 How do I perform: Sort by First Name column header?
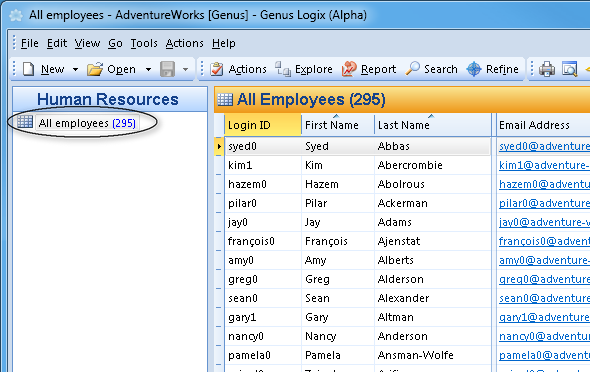tap(338, 125)
